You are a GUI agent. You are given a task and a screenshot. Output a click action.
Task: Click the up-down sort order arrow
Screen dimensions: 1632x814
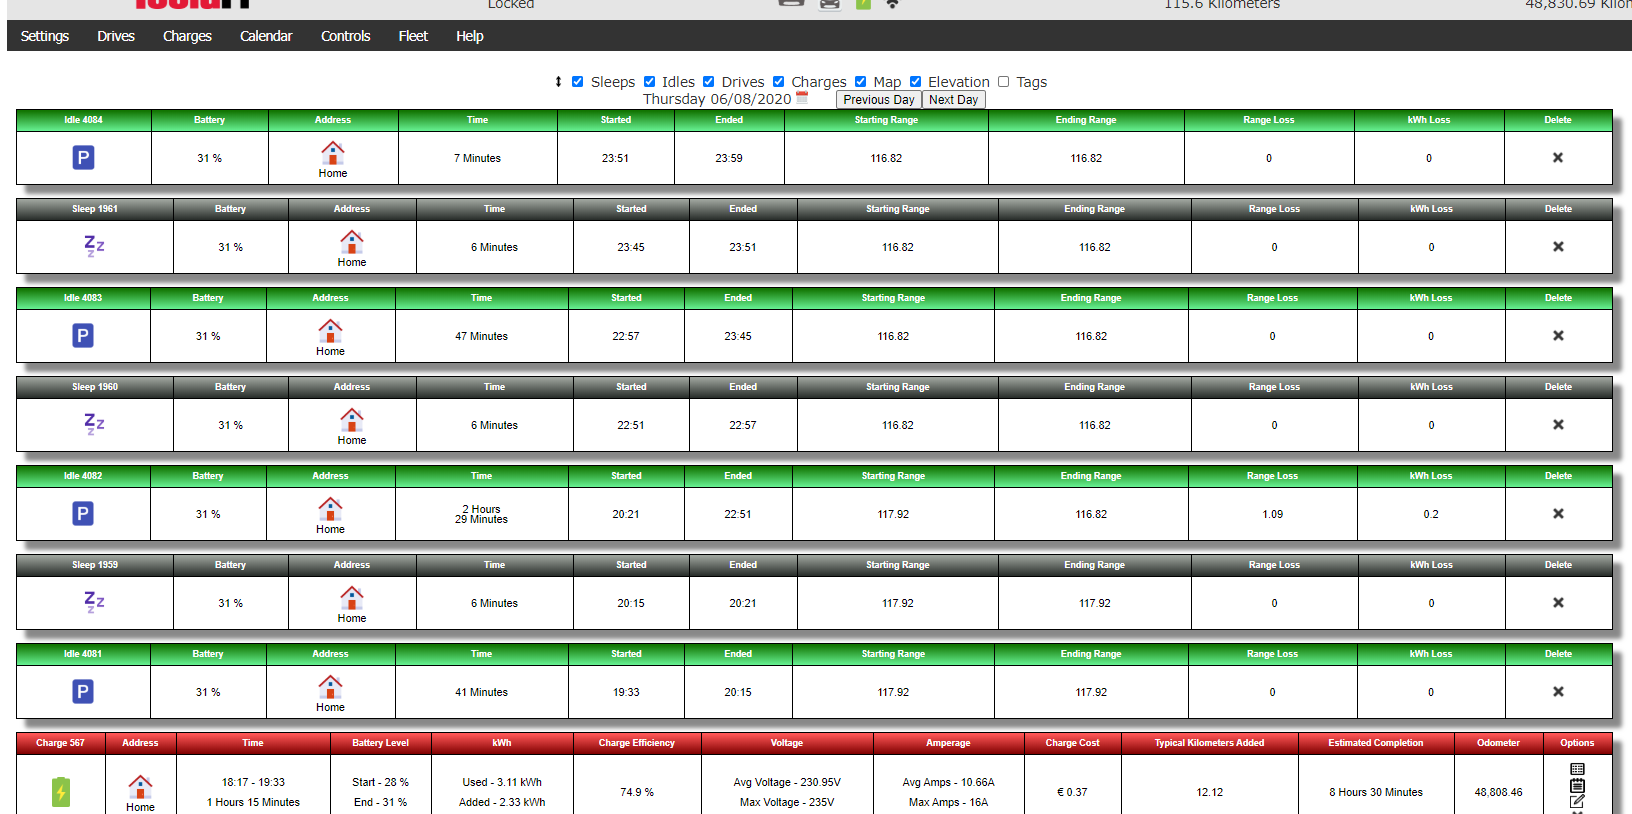pos(558,82)
